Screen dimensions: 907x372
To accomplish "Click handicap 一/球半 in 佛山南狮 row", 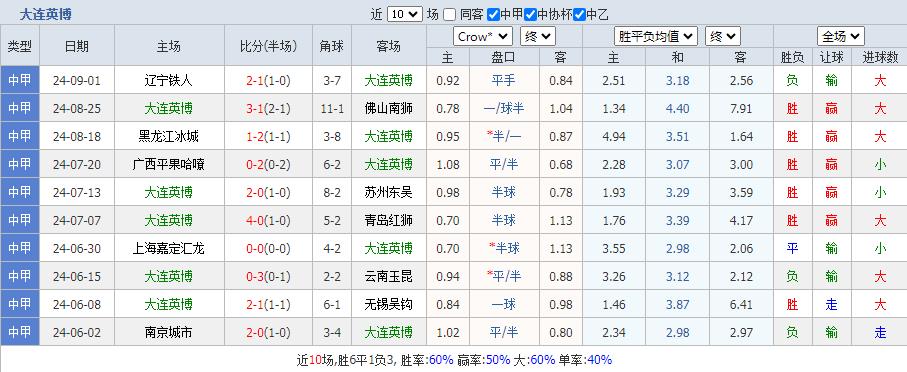I will (x=504, y=108).
